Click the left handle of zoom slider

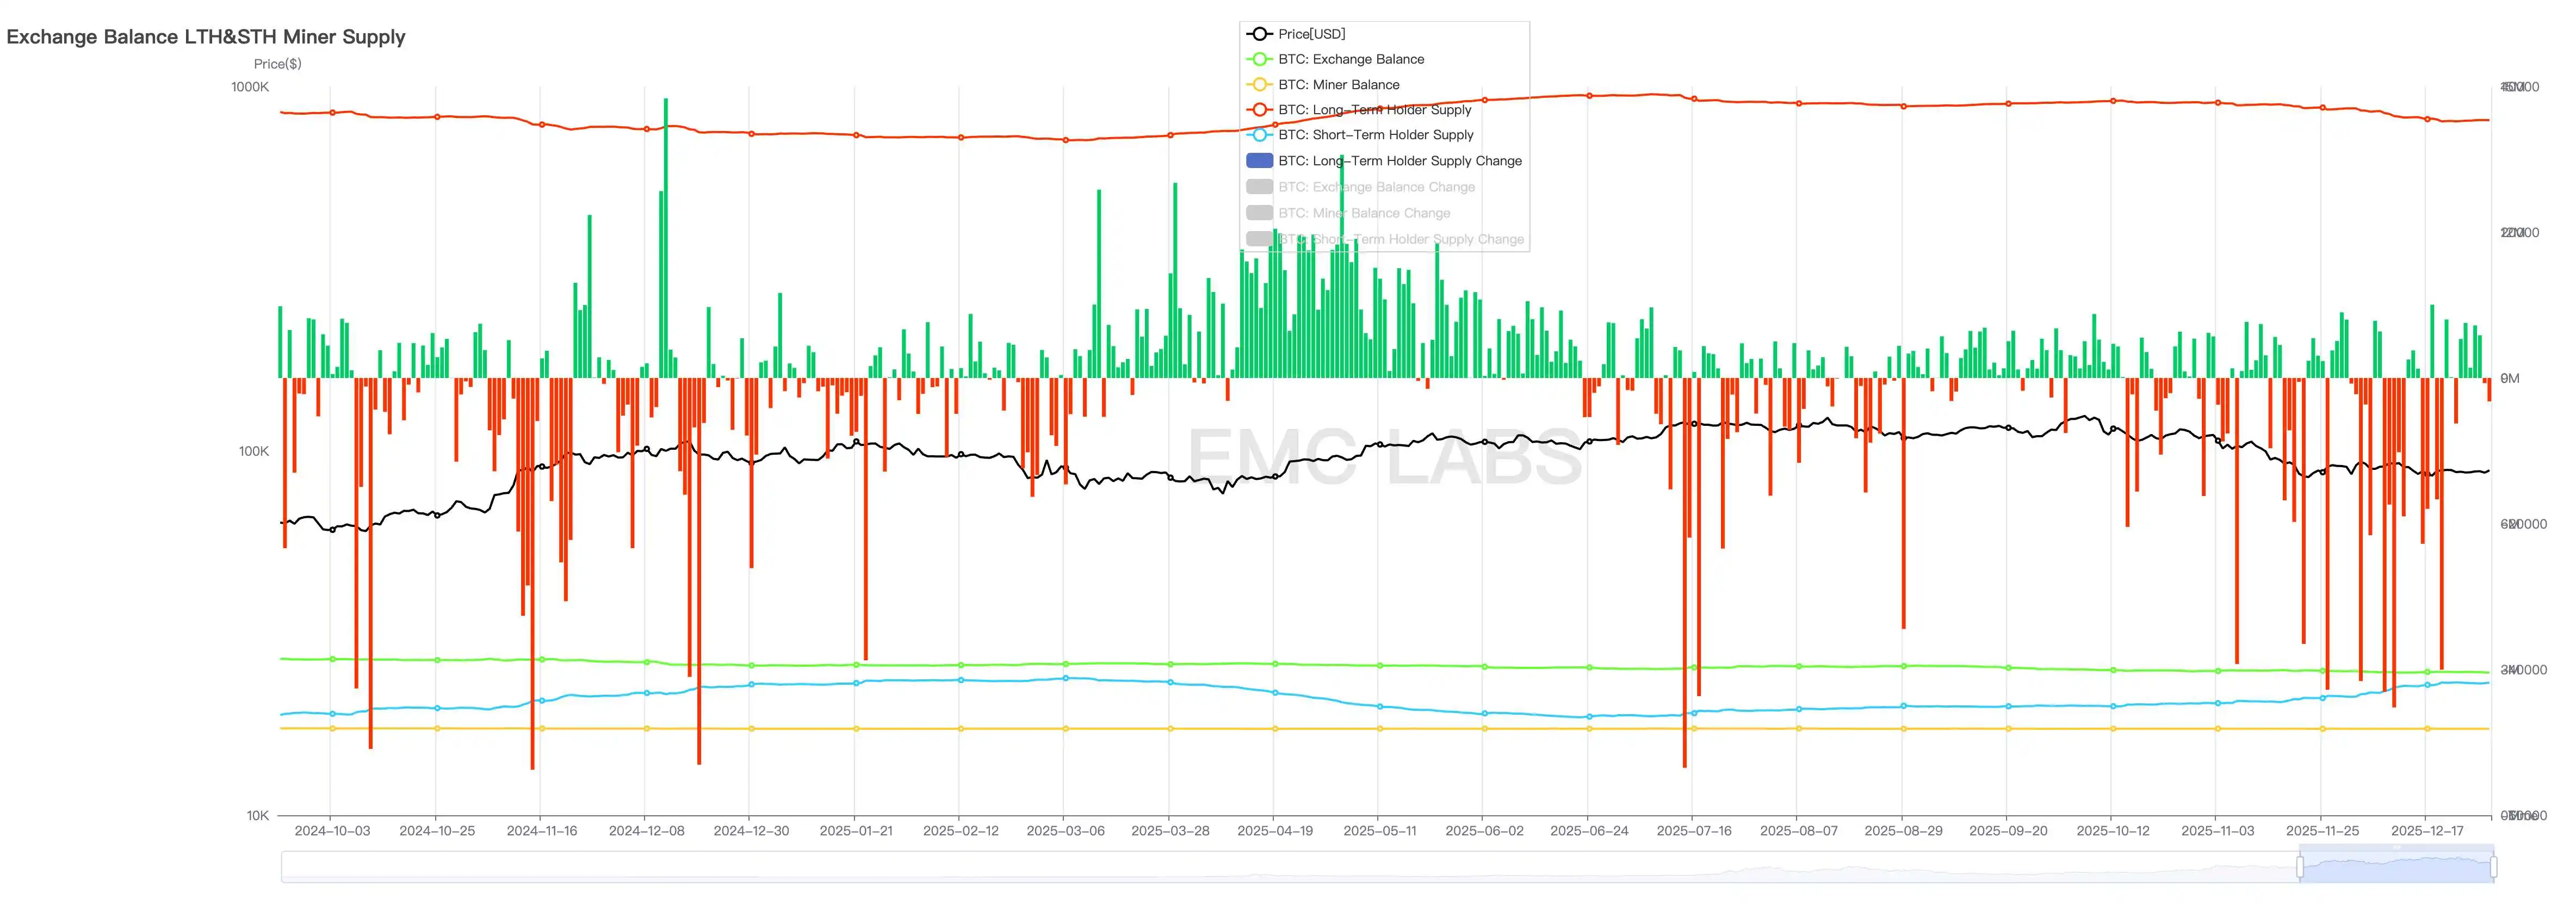point(2300,866)
